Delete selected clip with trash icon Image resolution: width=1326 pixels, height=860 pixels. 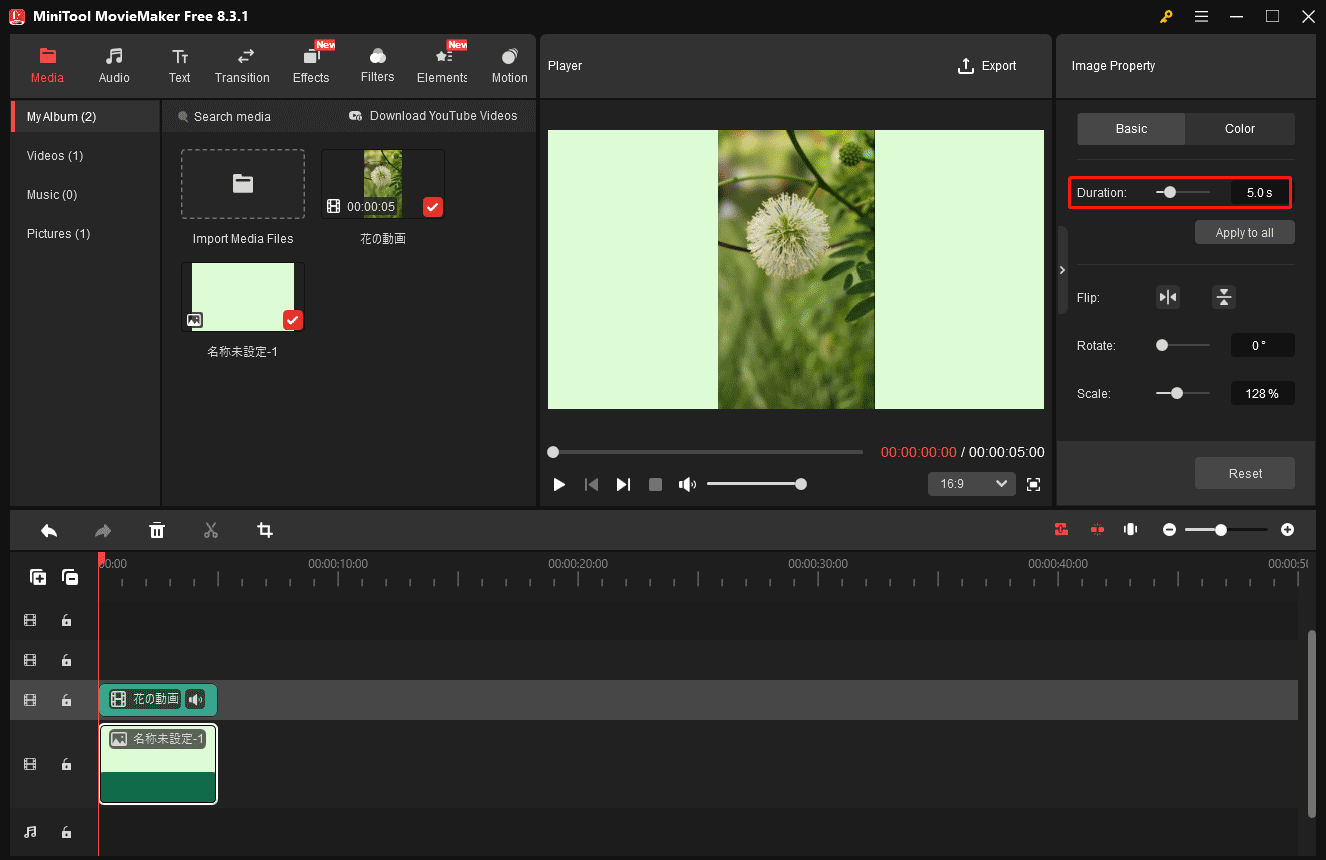157,530
